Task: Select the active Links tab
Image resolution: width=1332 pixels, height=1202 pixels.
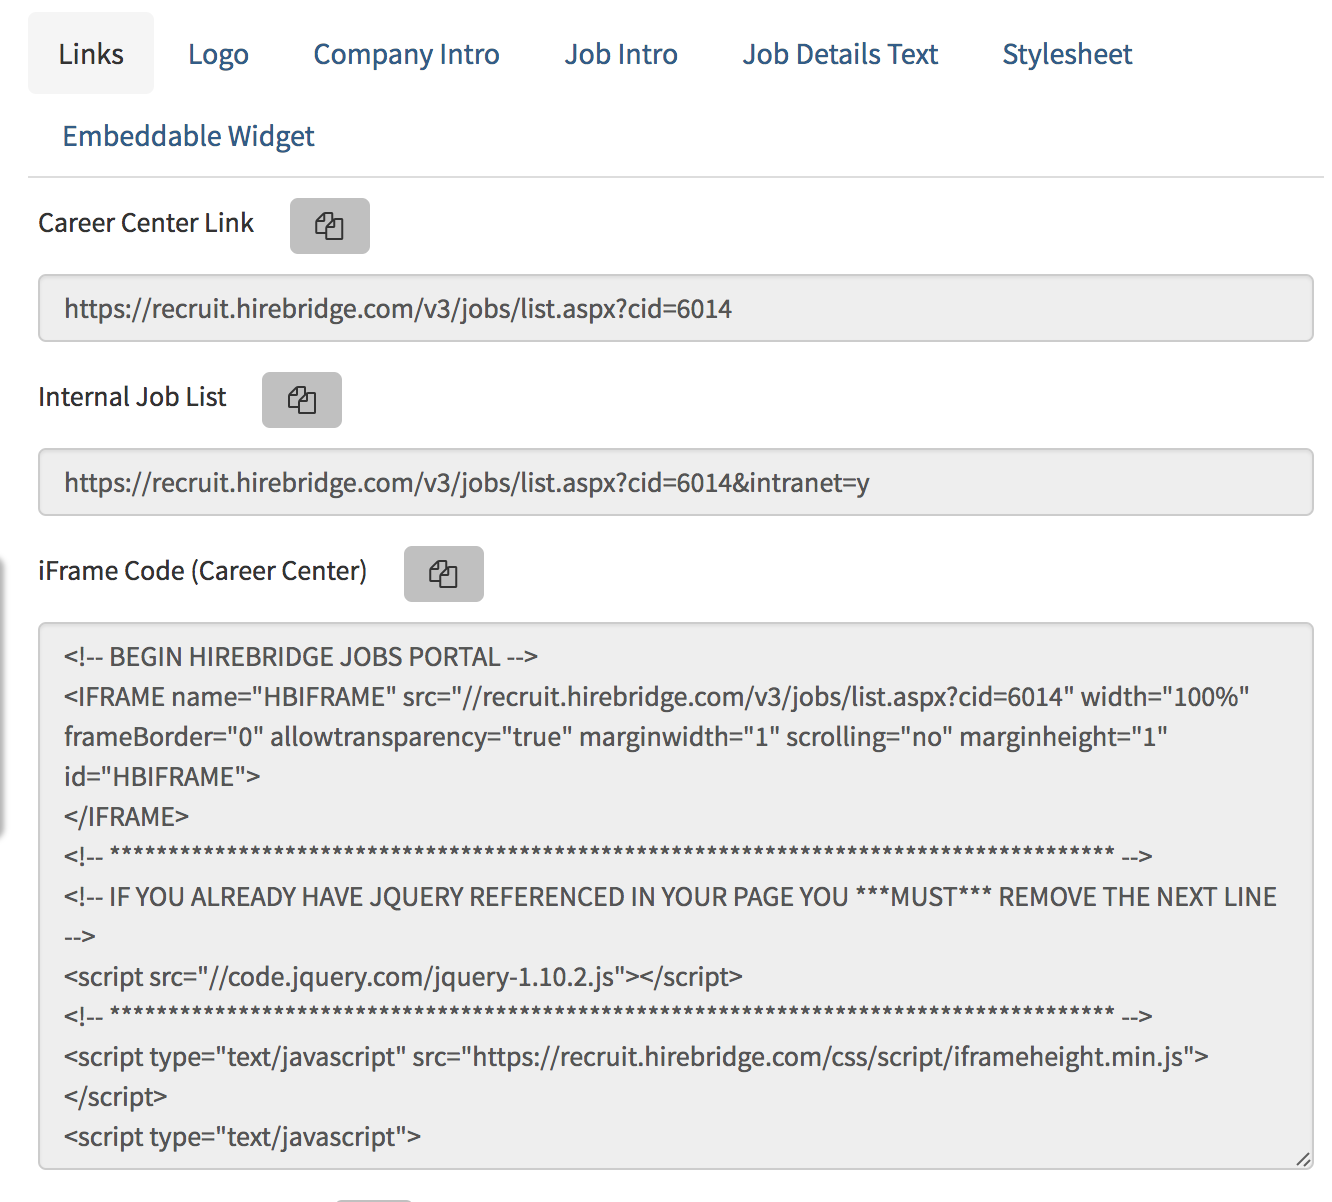Action: (90, 54)
